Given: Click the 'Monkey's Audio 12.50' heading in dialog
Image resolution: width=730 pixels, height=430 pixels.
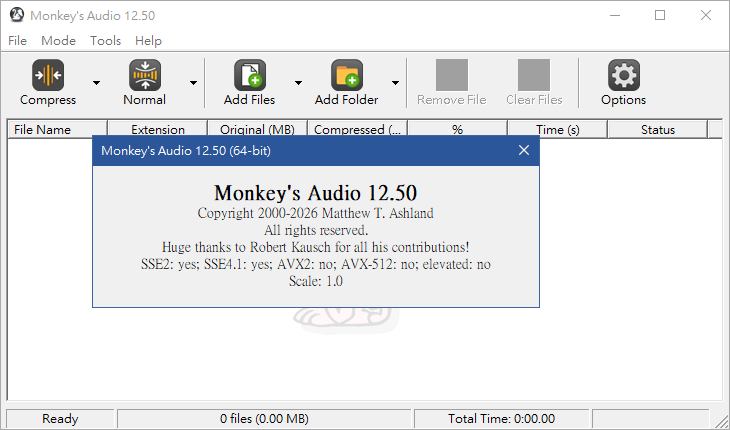Looking at the screenshot, I should [x=316, y=193].
